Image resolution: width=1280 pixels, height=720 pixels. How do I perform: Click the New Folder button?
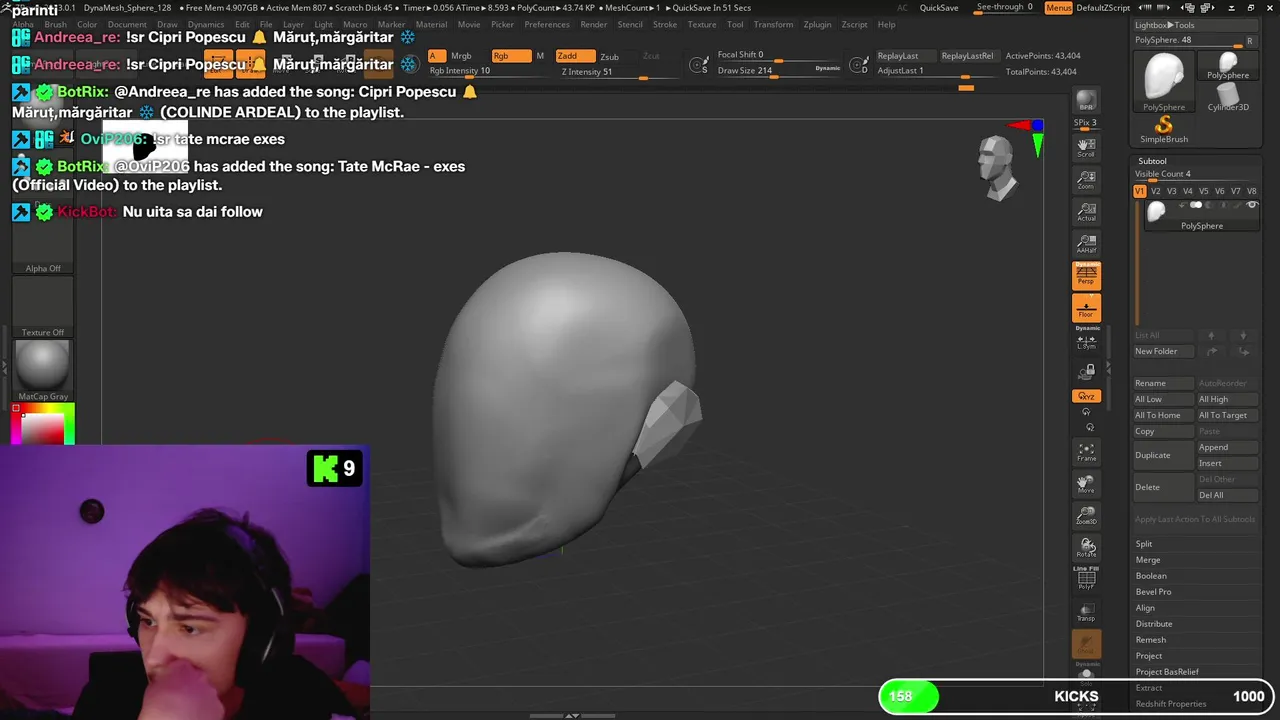1163,351
